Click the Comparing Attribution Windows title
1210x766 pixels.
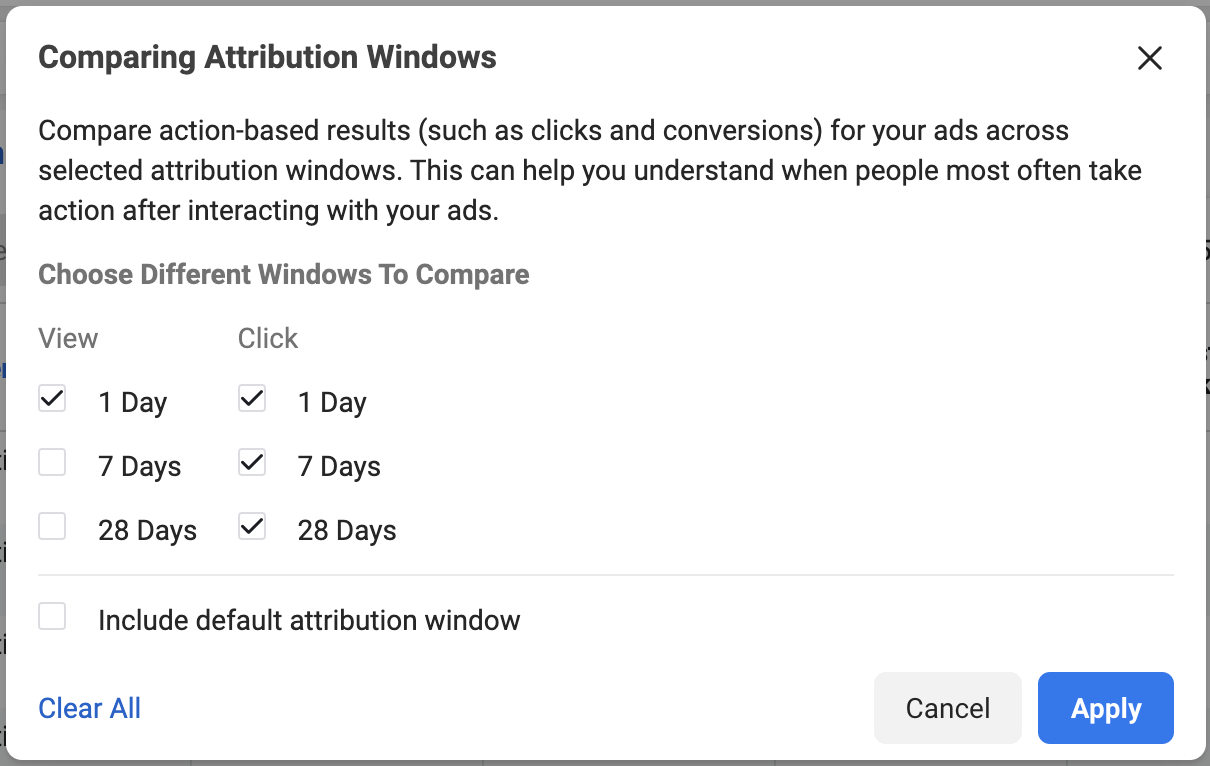(267, 57)
